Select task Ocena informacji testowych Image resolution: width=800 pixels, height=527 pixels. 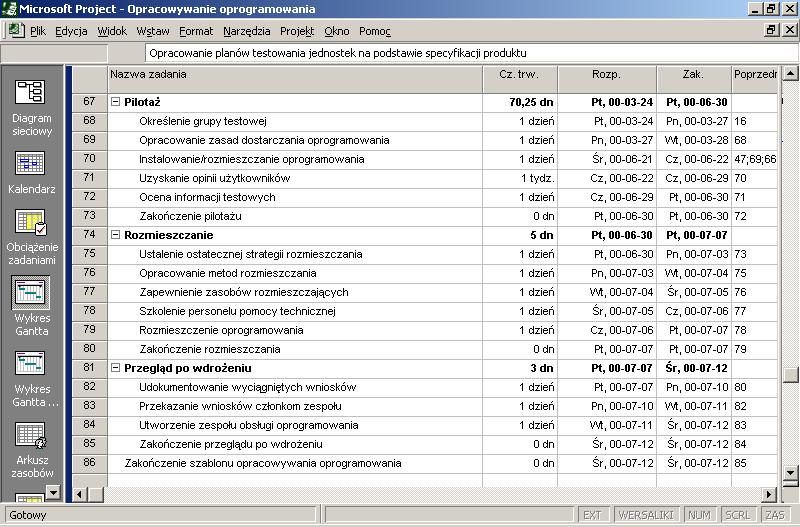point(207,197)
